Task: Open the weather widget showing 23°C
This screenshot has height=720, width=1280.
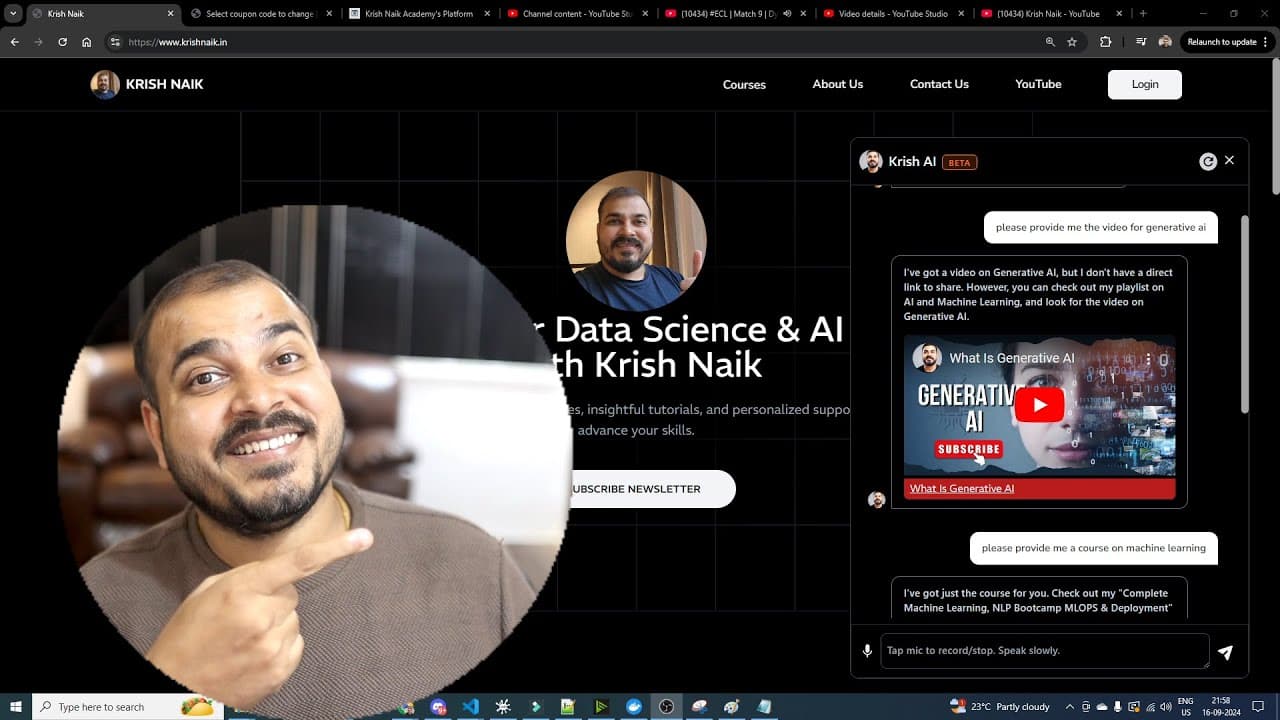Action: [x=1000, y=706]
